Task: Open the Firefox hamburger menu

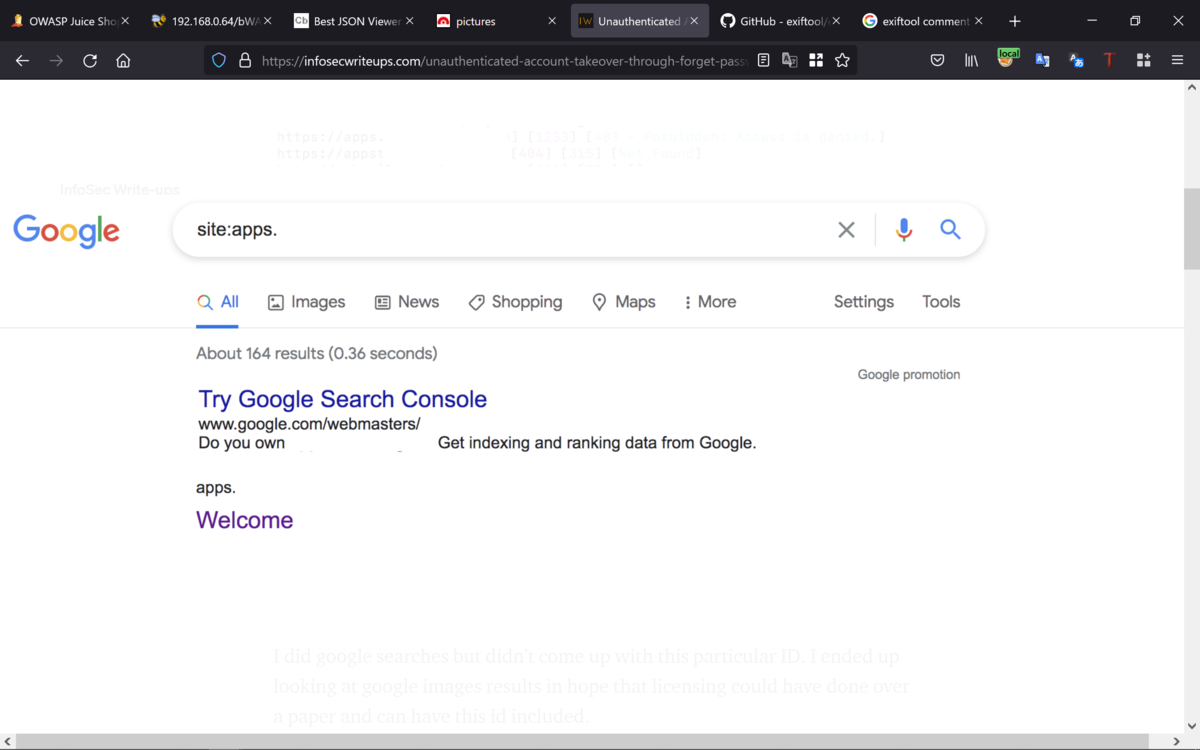Action: tap(1178, 61)
